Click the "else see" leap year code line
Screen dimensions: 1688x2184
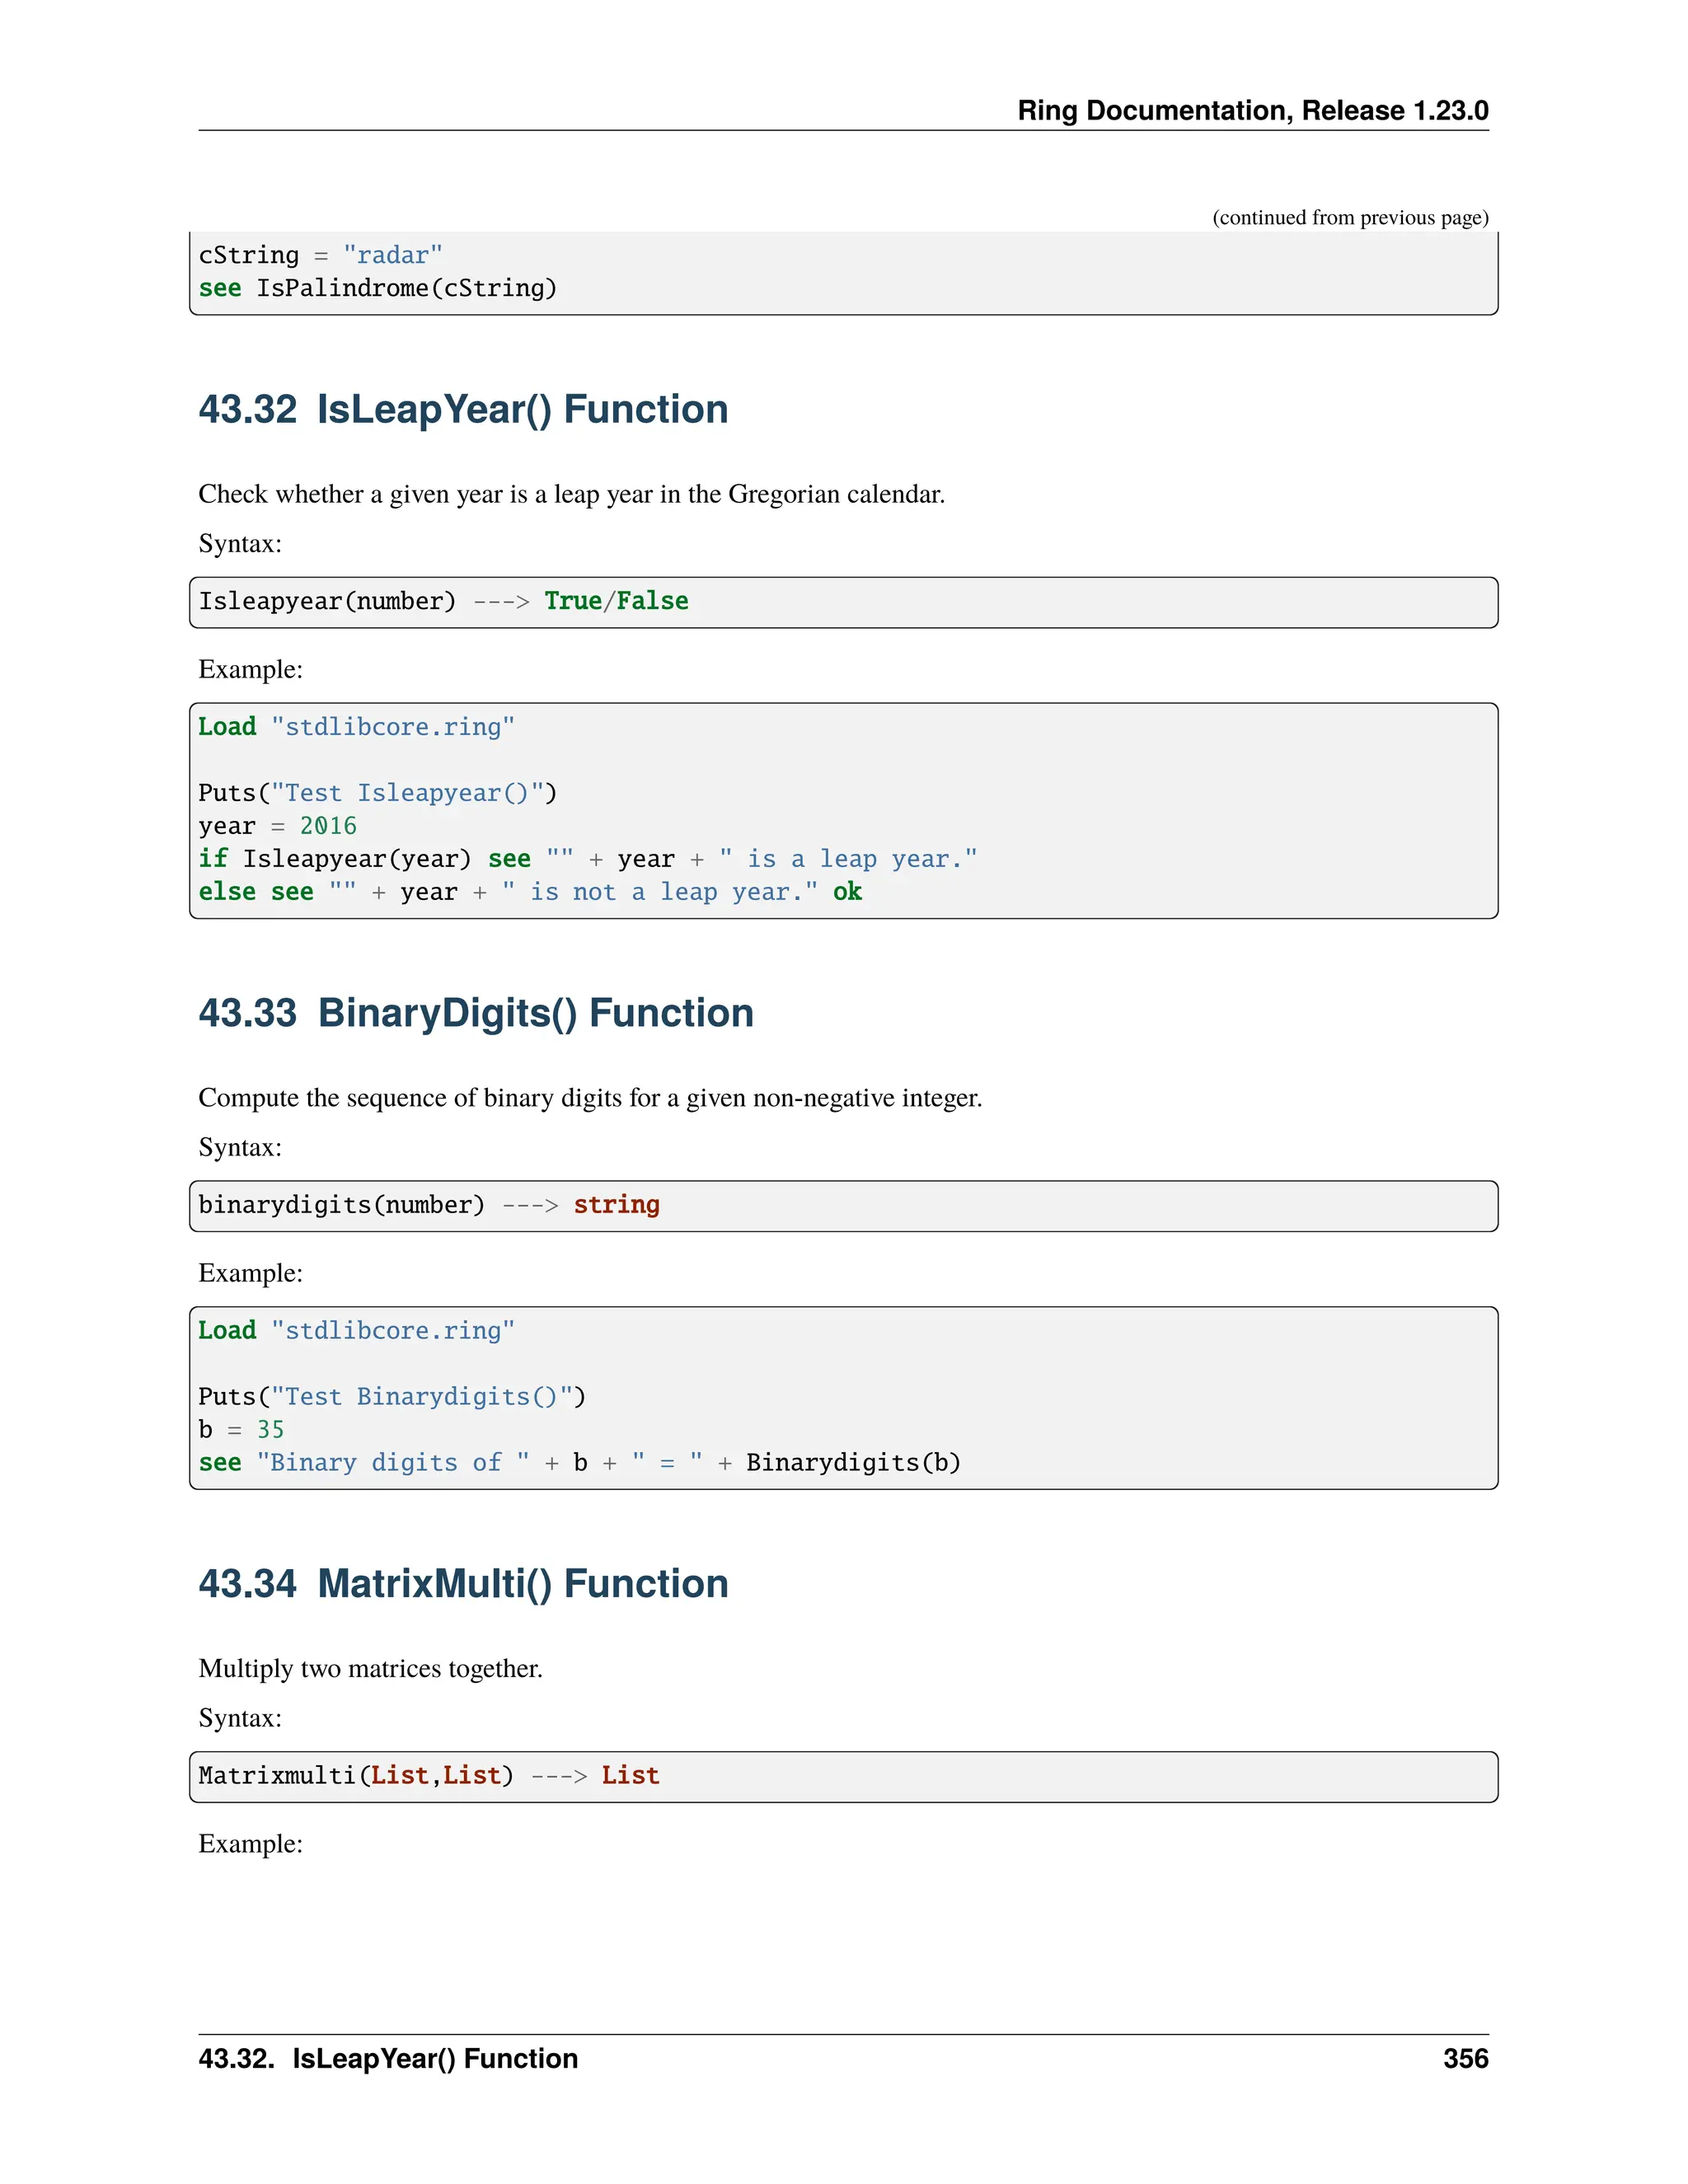click(529, 892)
